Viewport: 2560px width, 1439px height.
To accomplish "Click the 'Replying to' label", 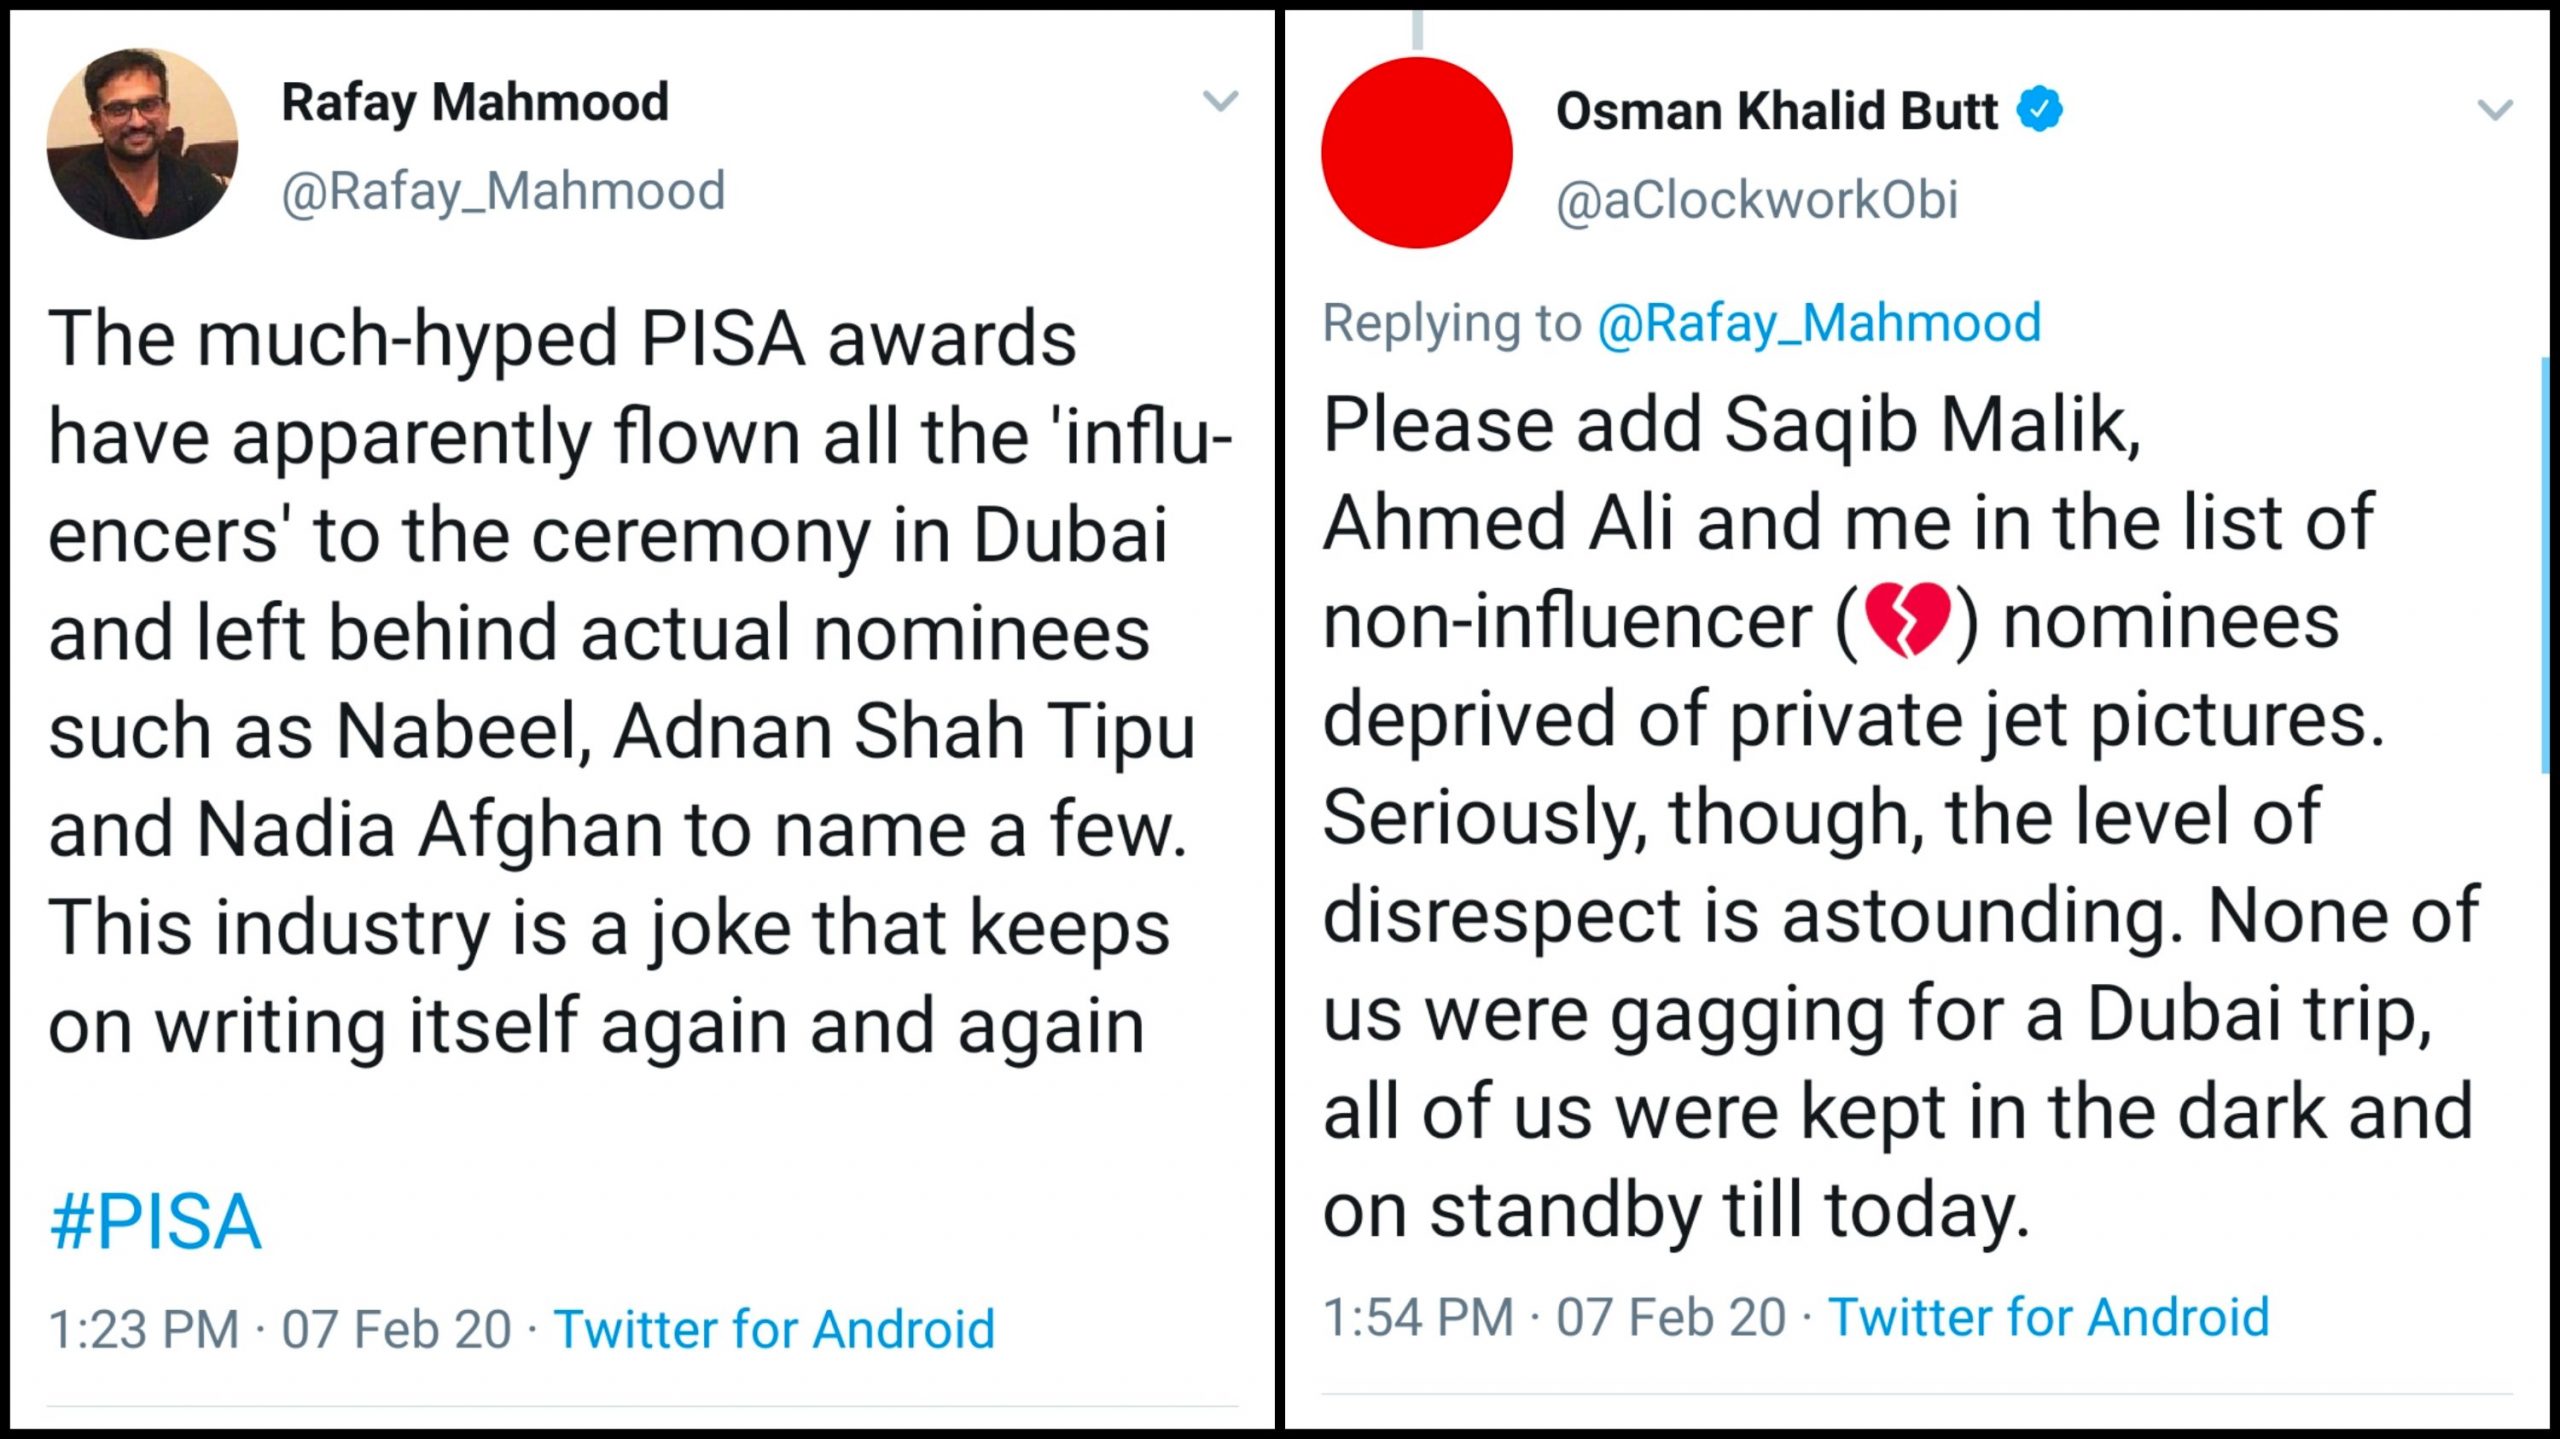I will coord(1452,323).
